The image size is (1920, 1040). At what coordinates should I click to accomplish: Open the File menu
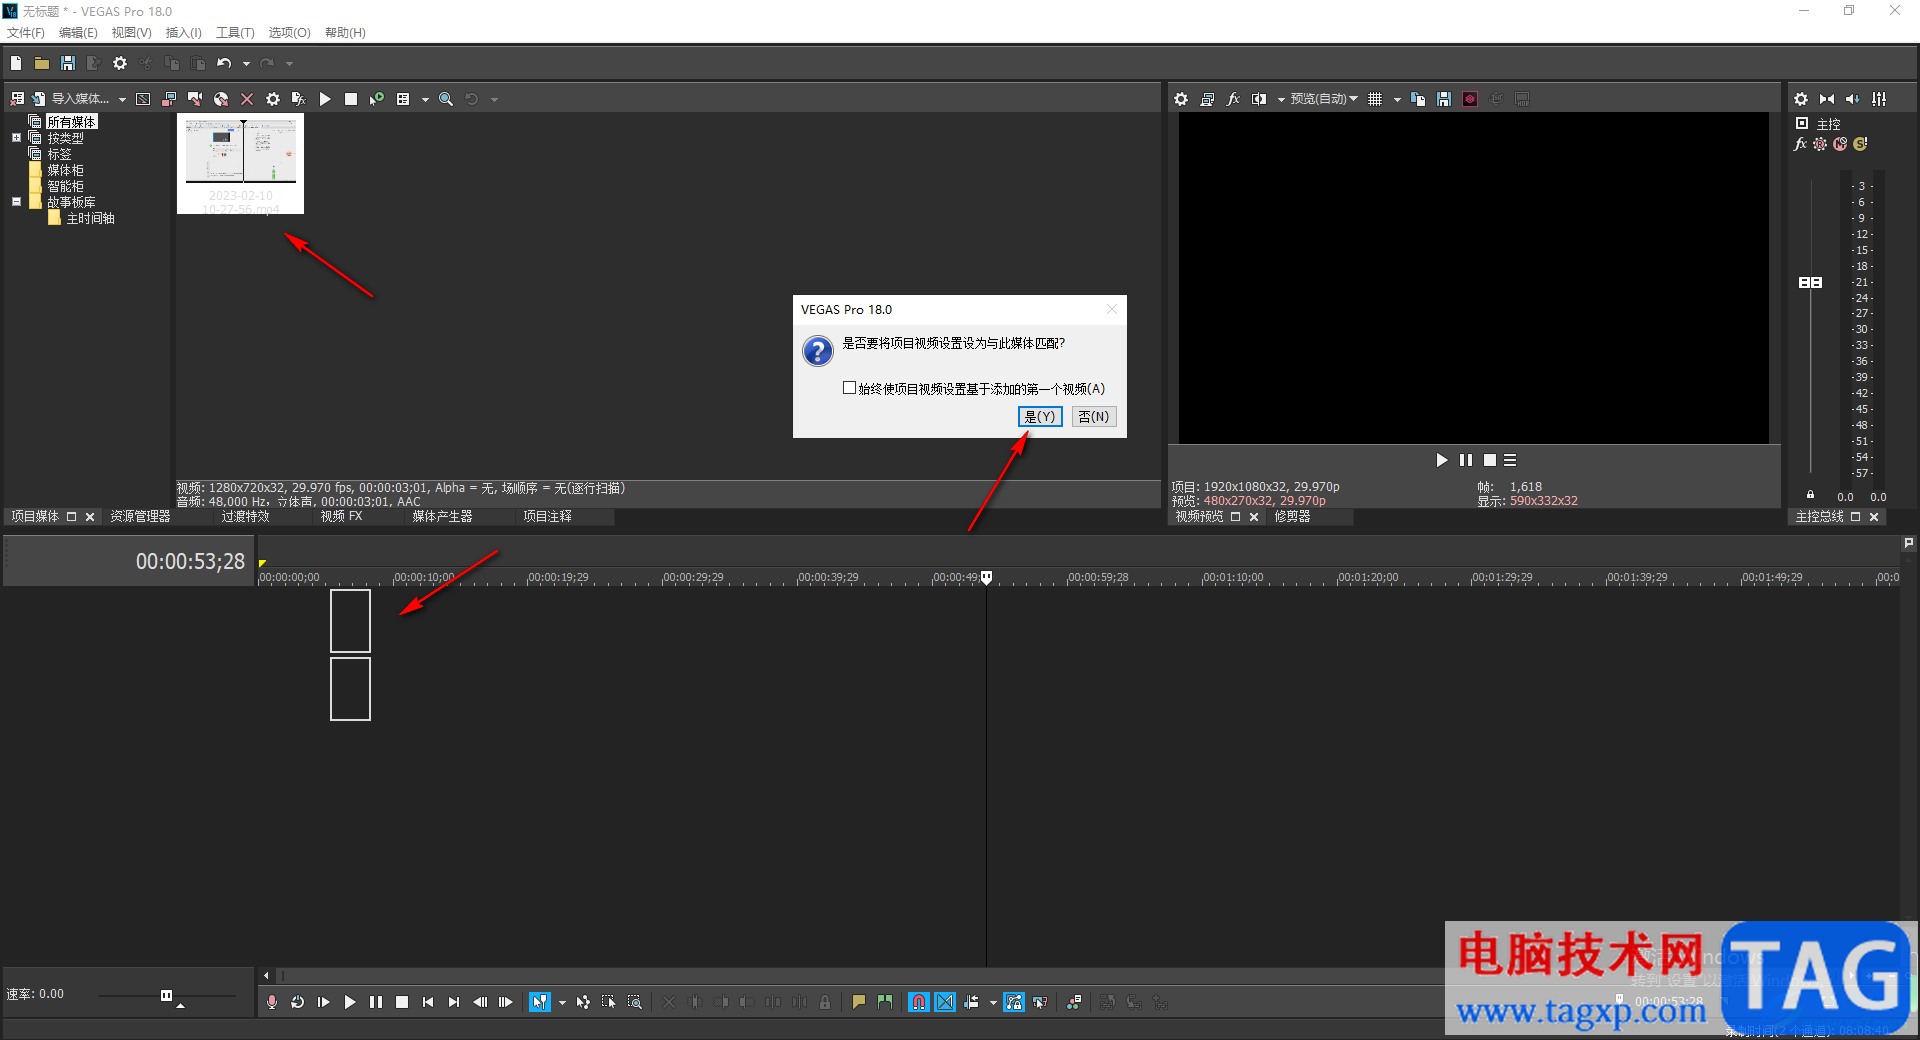pos(26,33)
